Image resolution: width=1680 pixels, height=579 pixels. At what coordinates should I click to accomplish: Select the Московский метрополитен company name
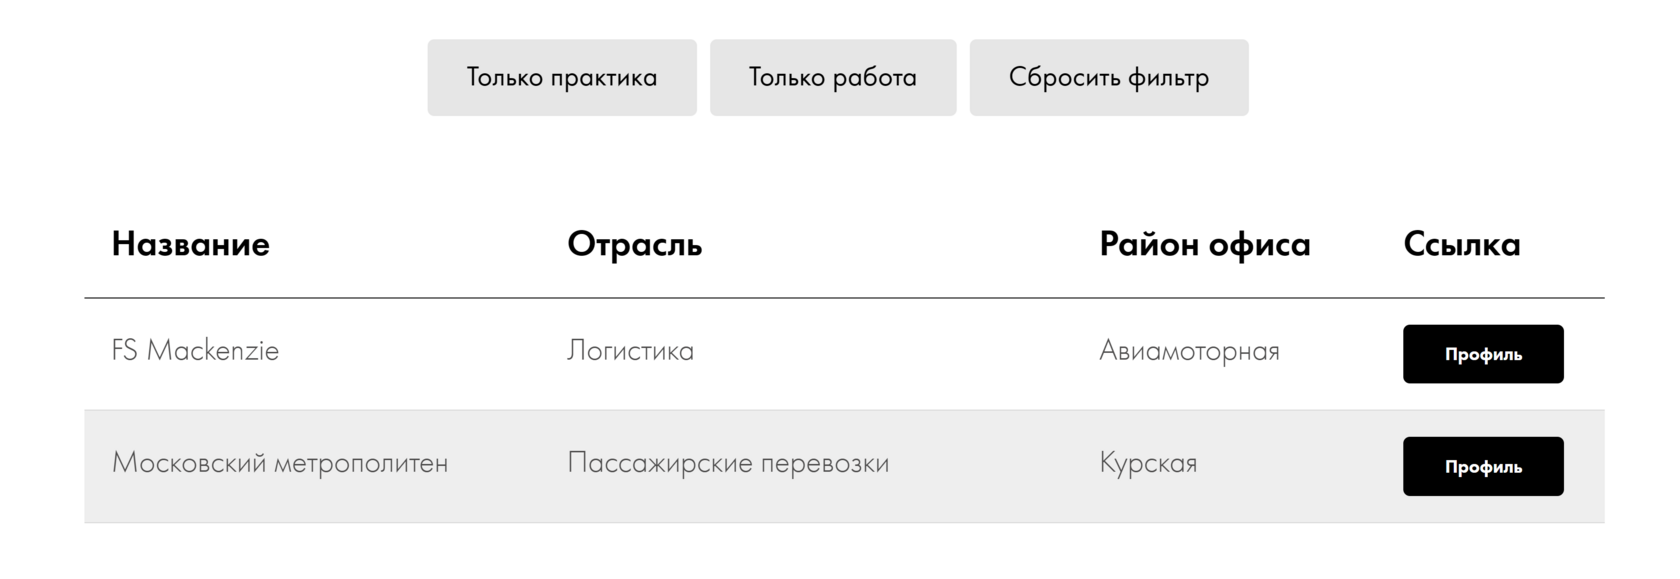click(280, 463)
